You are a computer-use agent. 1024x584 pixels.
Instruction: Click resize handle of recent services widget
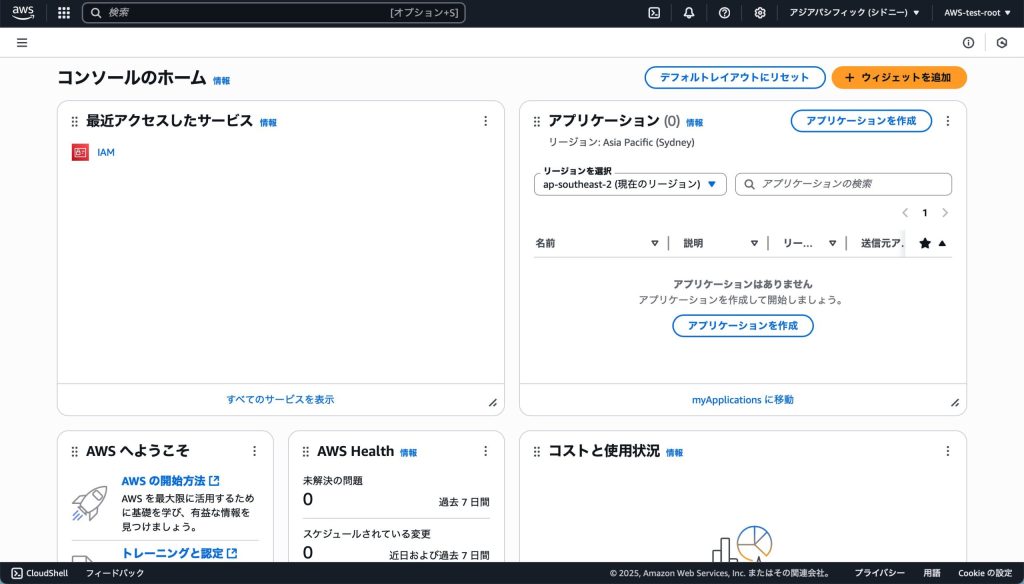(x=493, y=403)
